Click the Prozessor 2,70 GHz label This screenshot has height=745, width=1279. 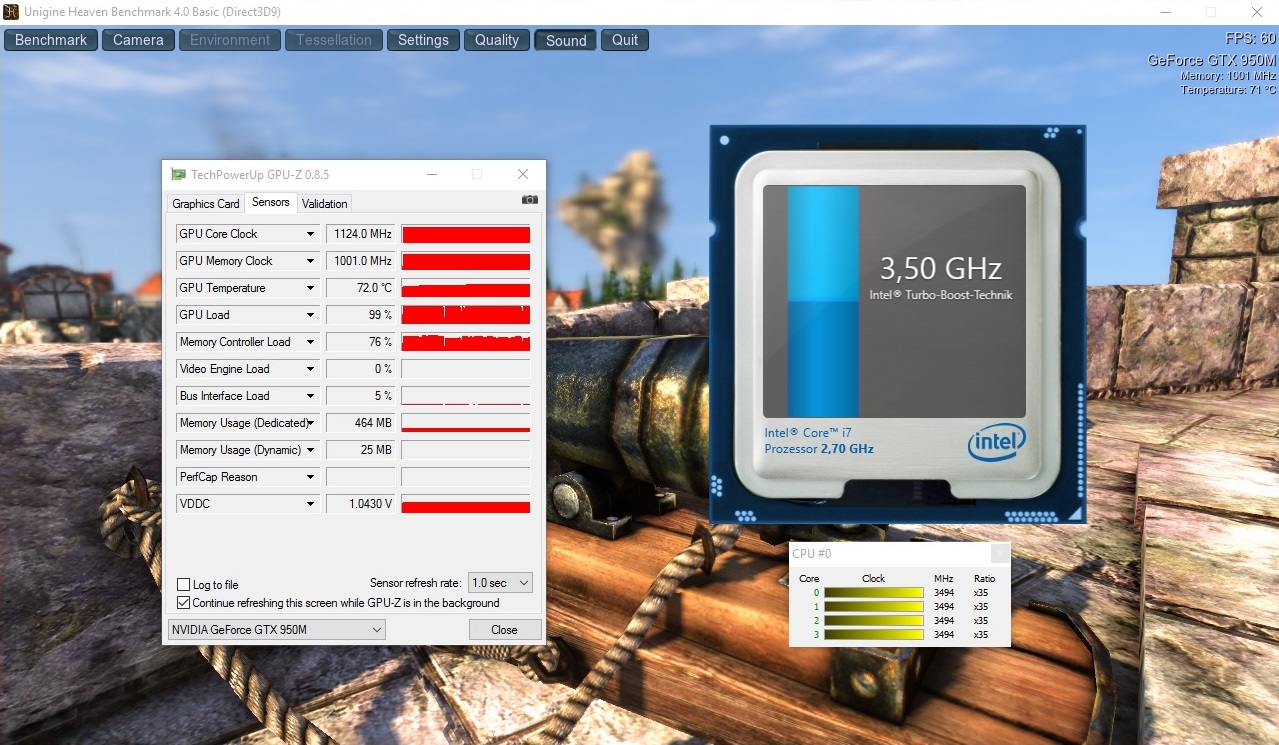click(x=819, y=449)
